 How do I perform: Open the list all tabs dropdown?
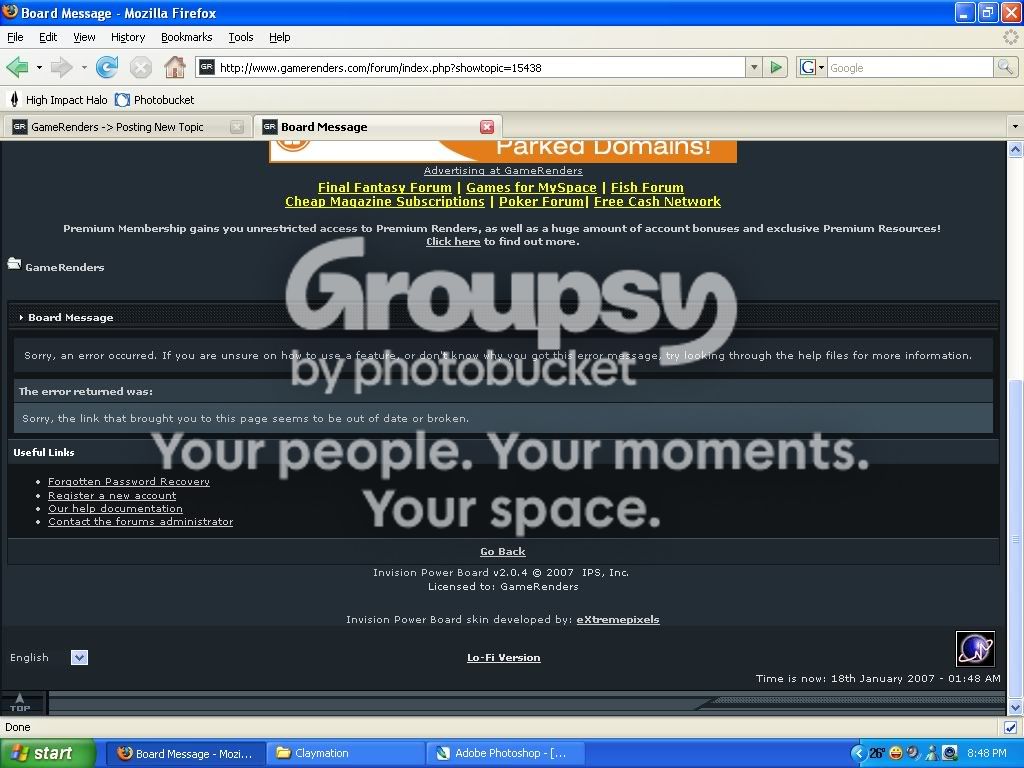[1015, 126]
